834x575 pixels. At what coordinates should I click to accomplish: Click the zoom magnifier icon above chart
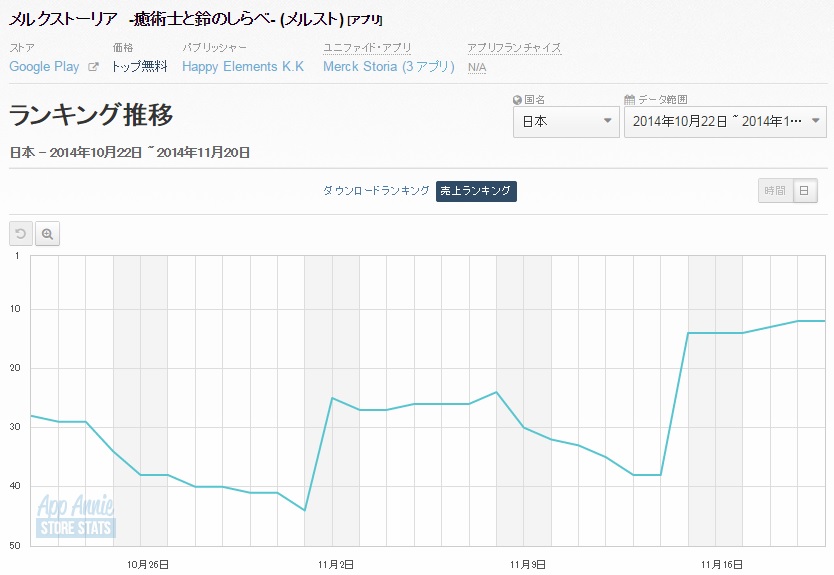(47, 233)
